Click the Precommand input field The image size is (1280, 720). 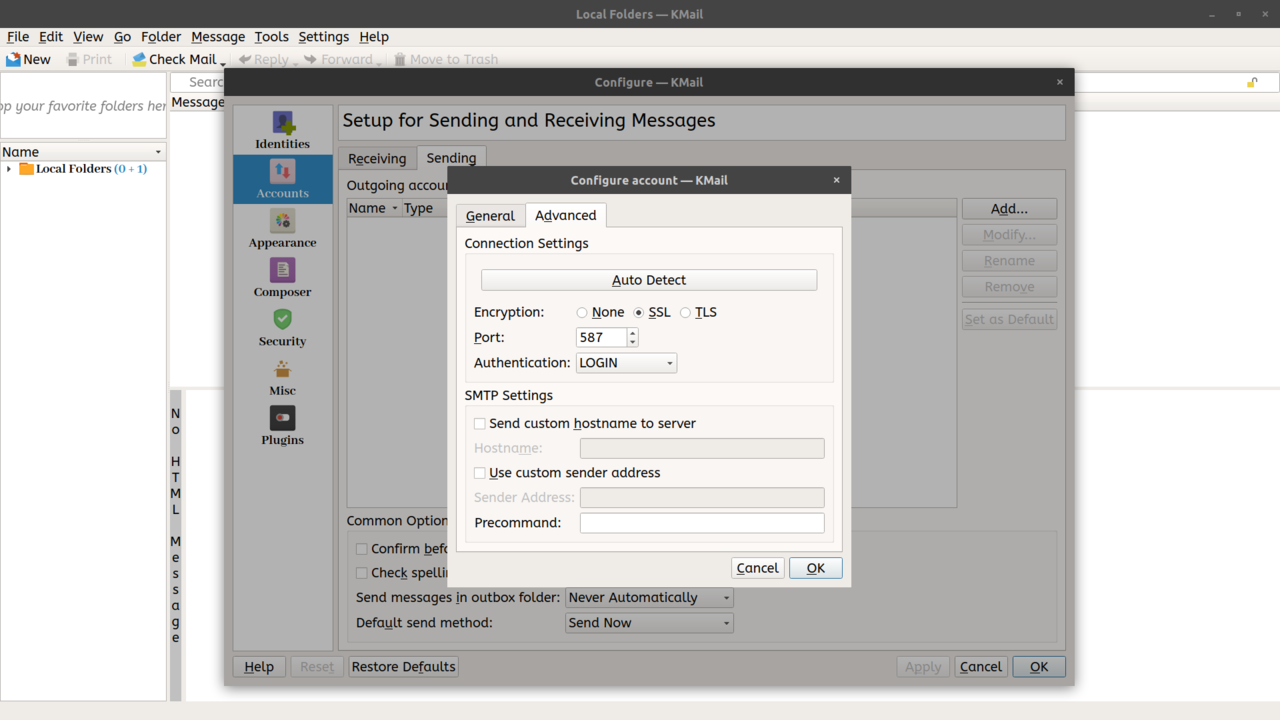pyautogui.click(x=702, y=523)
